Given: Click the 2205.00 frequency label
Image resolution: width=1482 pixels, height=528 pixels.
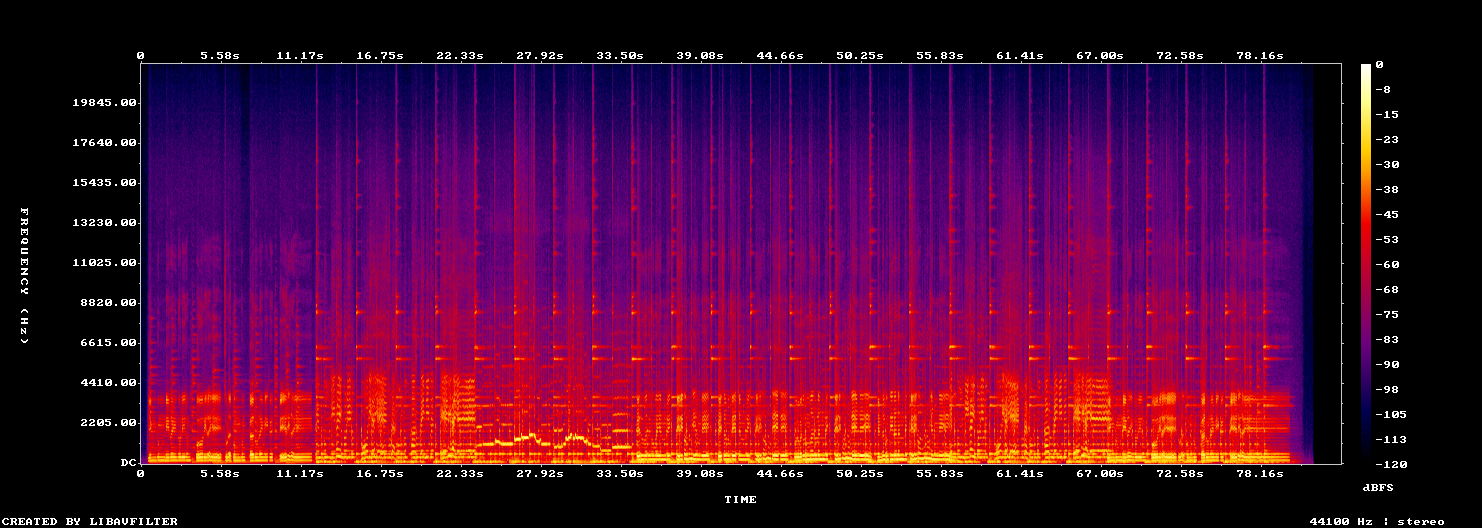Looking at the screenshot, I should coord(108,423).
